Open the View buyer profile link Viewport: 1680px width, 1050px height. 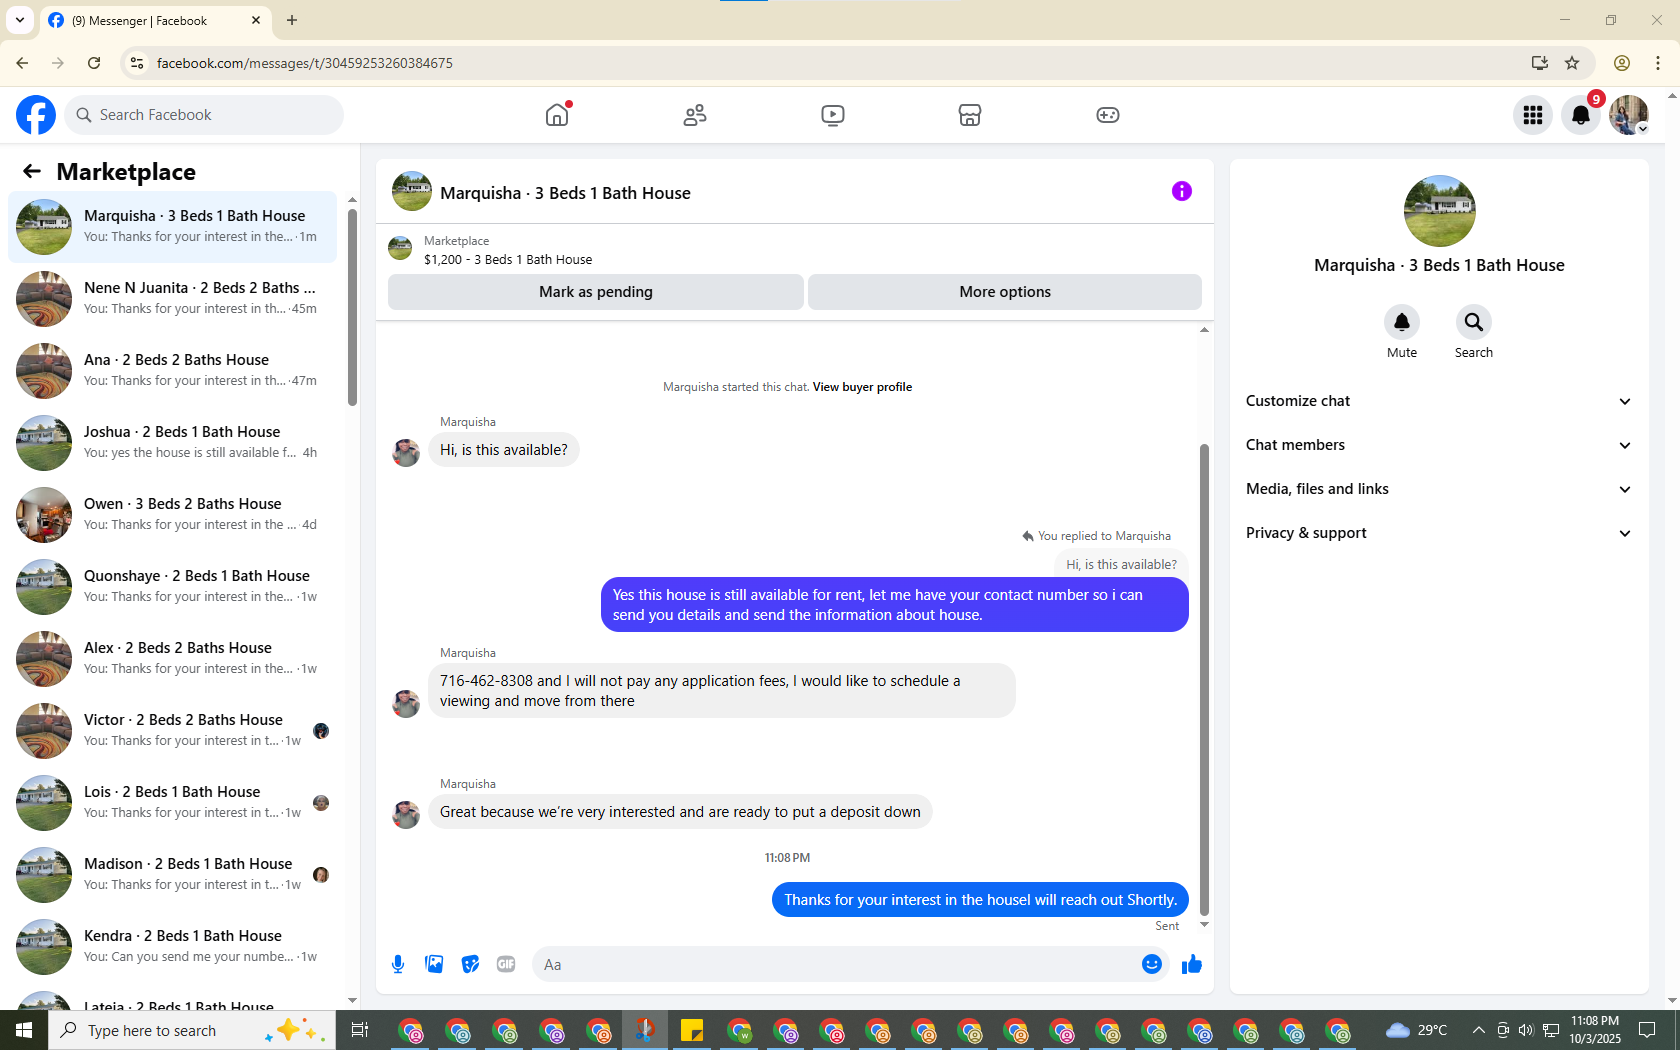coord(862,387)
